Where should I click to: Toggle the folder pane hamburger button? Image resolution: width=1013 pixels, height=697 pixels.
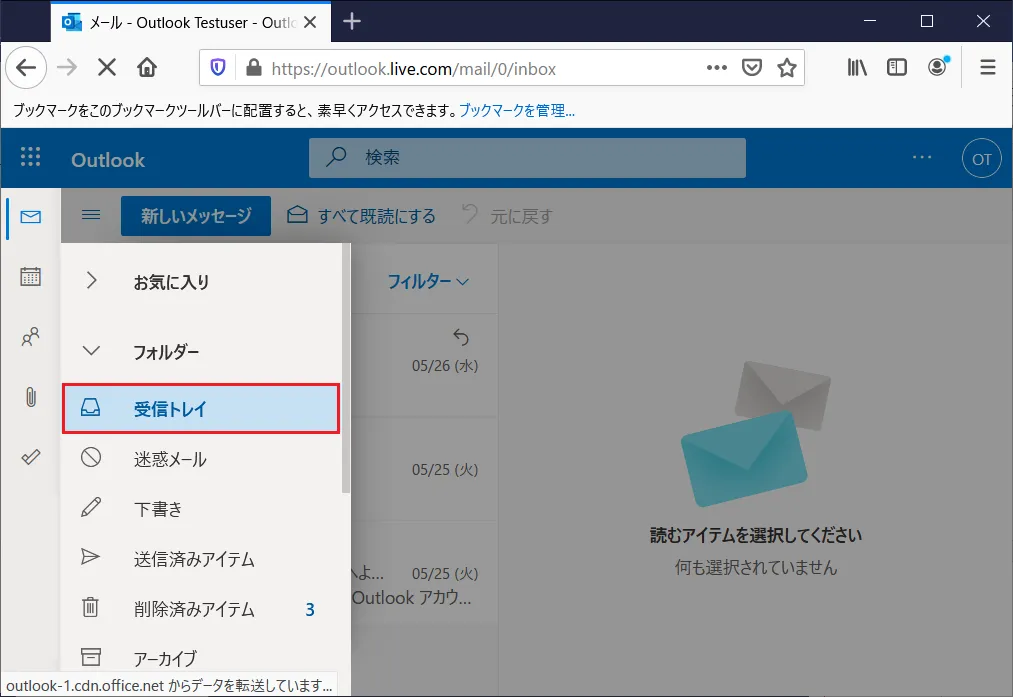91,215
